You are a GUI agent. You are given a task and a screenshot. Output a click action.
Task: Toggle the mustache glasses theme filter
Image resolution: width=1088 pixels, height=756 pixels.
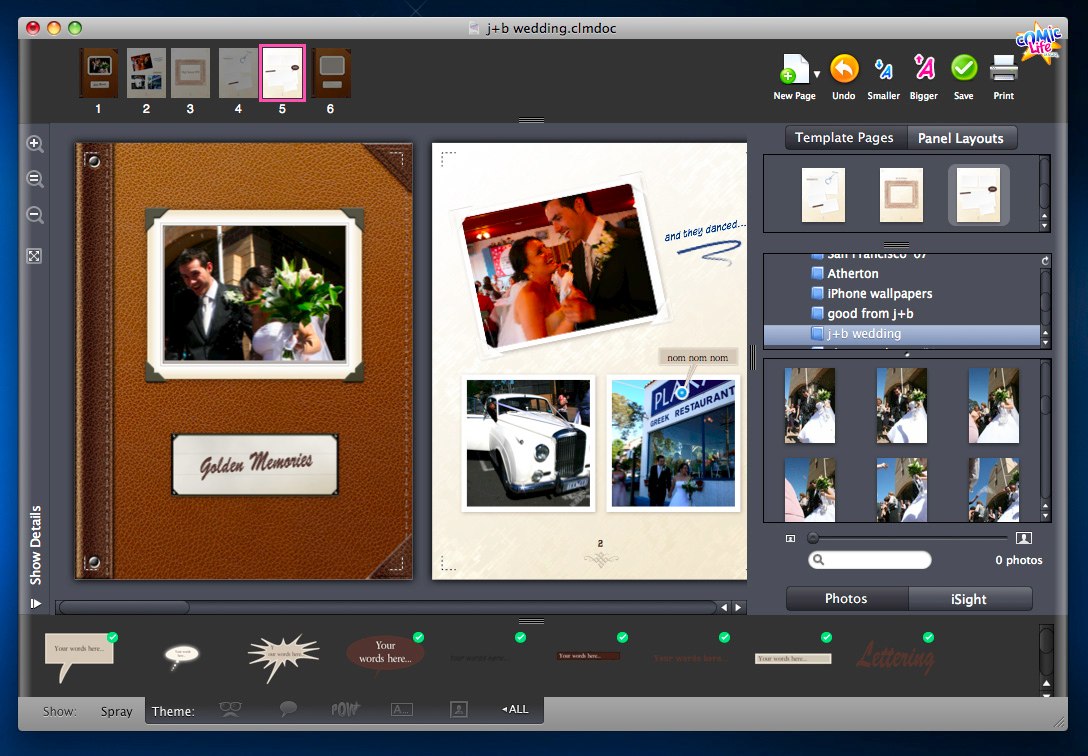(231, 709)
